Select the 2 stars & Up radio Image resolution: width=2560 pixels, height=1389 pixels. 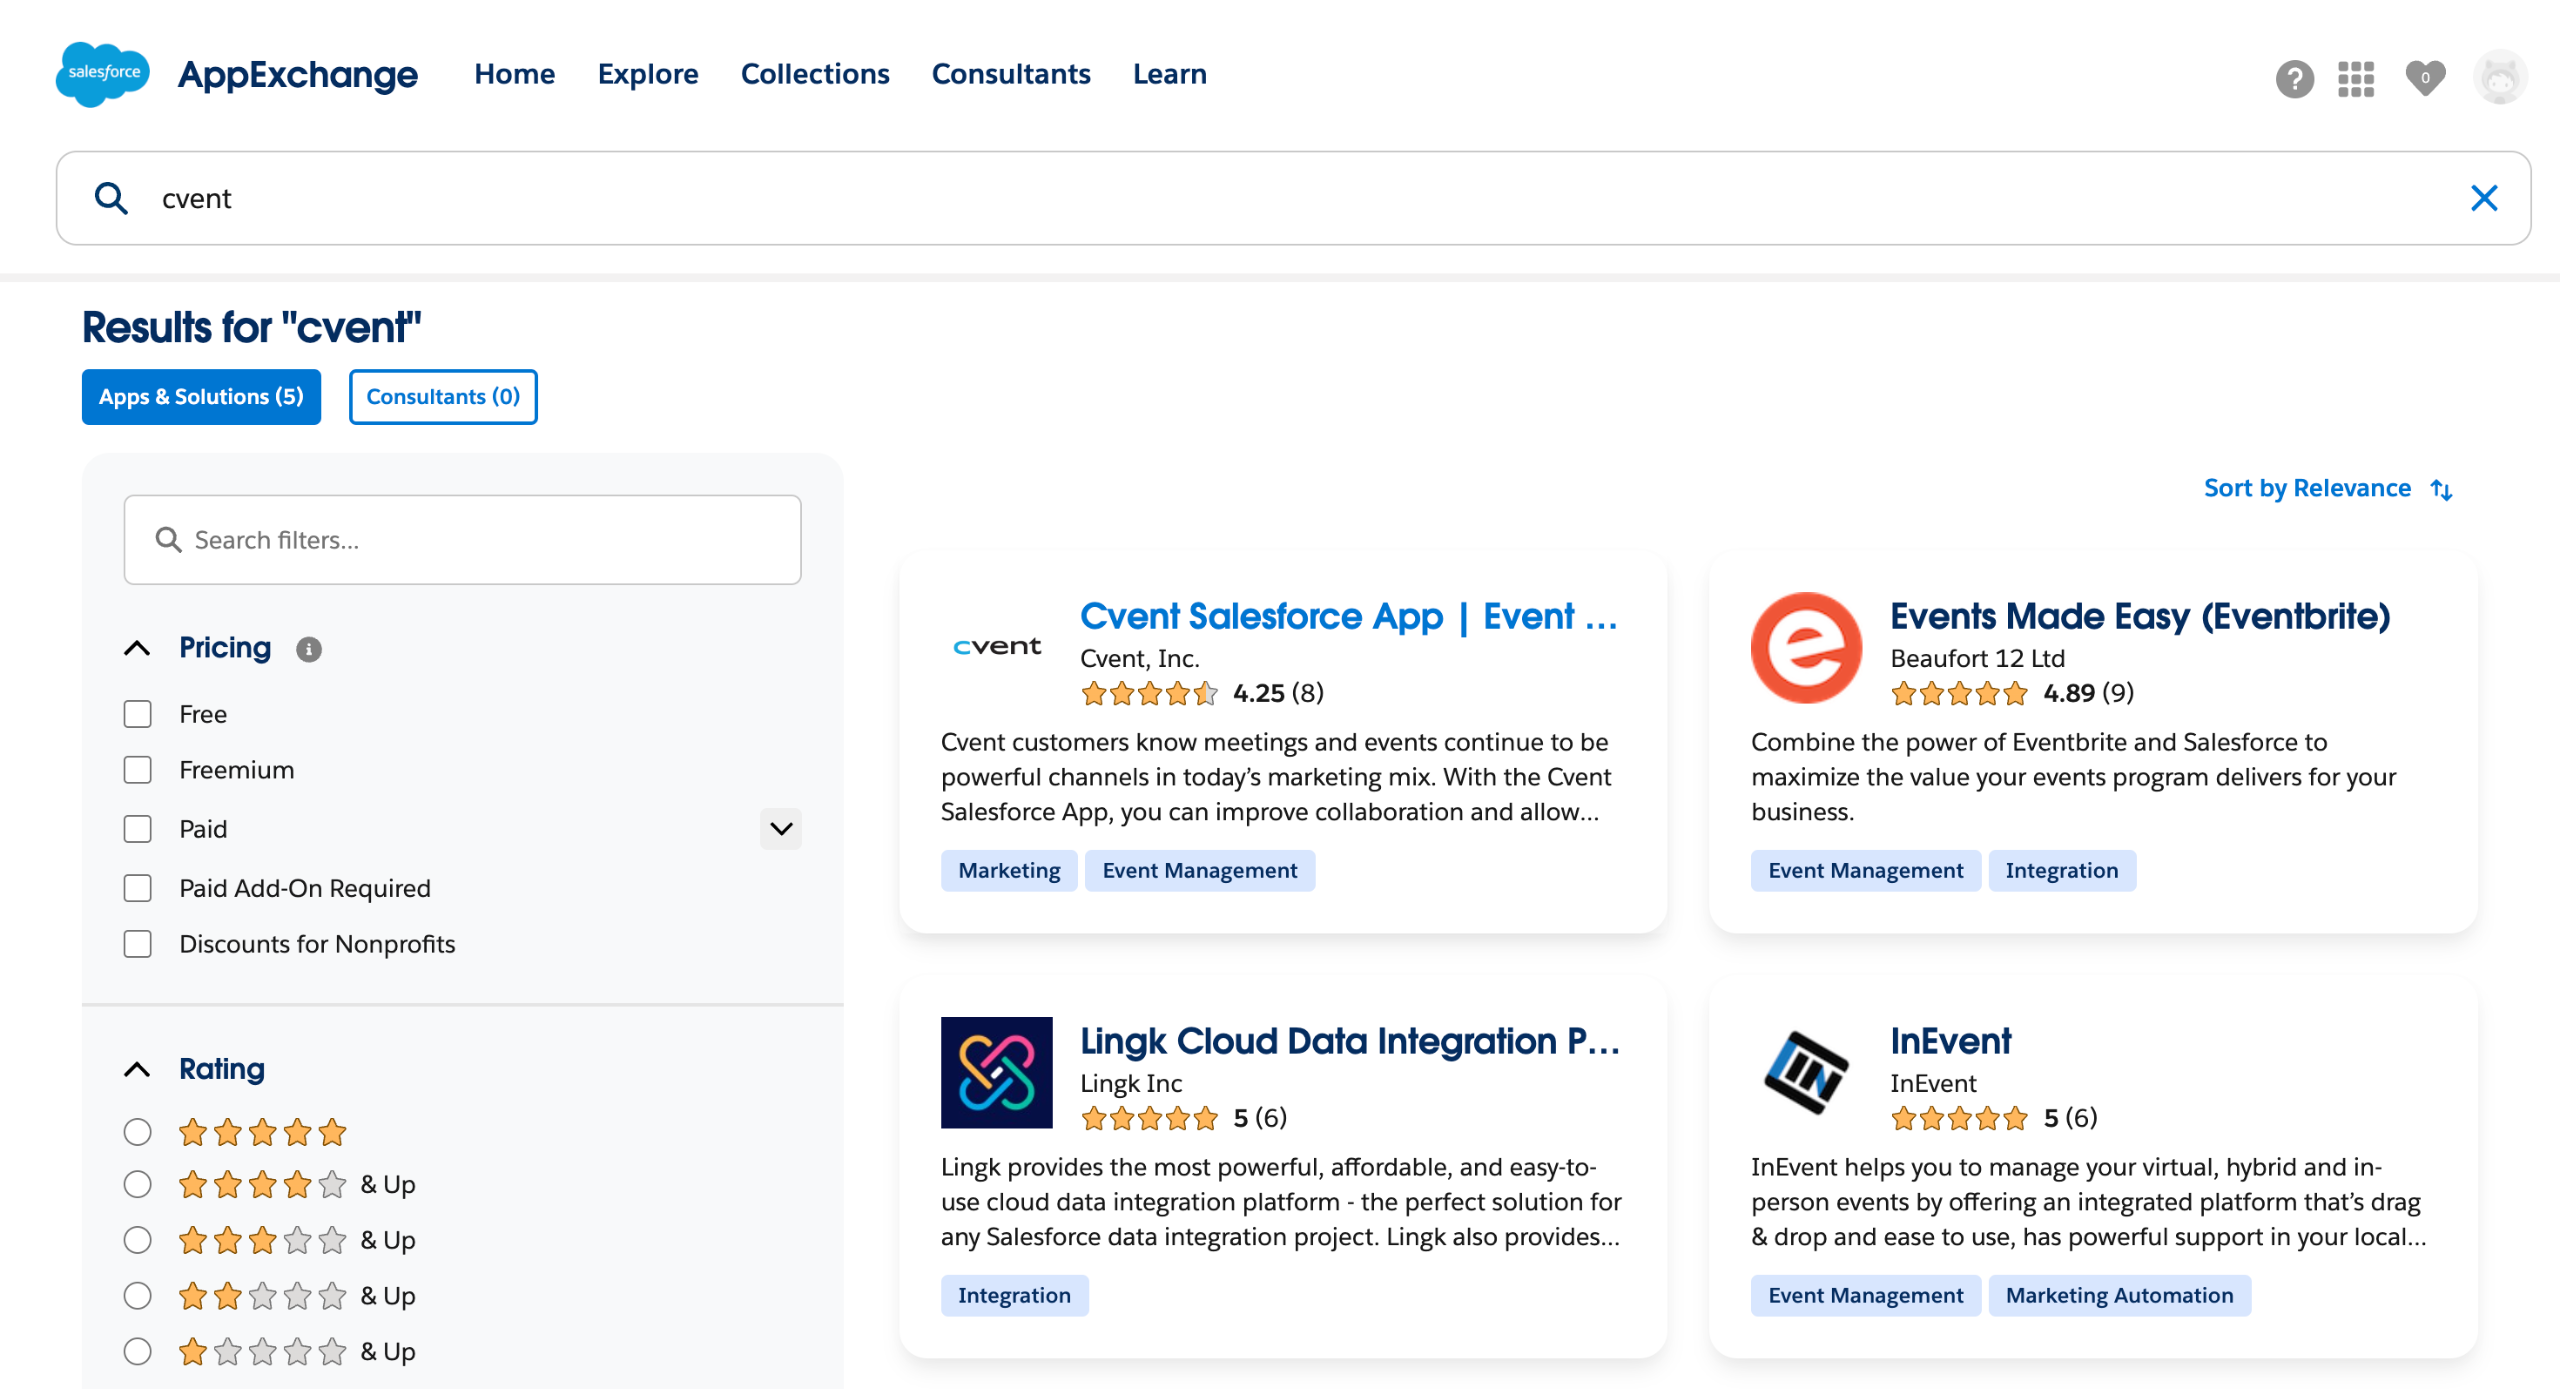tap(138, 1296)
